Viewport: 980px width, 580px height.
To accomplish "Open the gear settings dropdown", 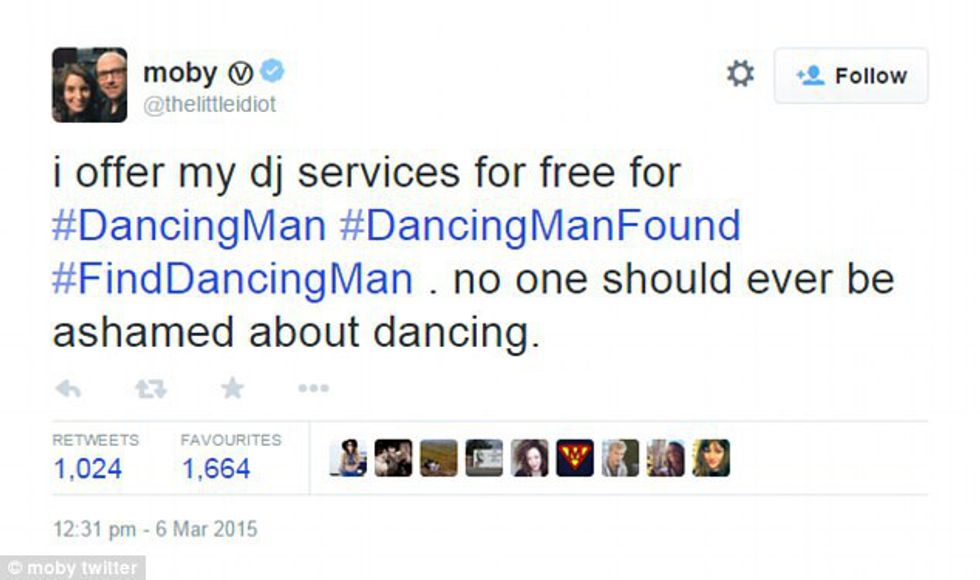I will [740, 74].
